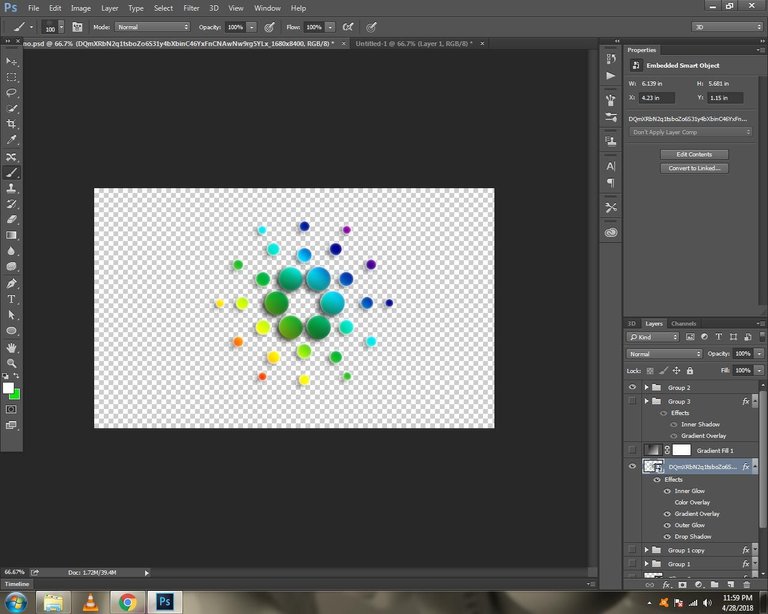Viewport: 768px width, 614px height.
Task: Select the Pen tool
Action: (x=11, y=283)
